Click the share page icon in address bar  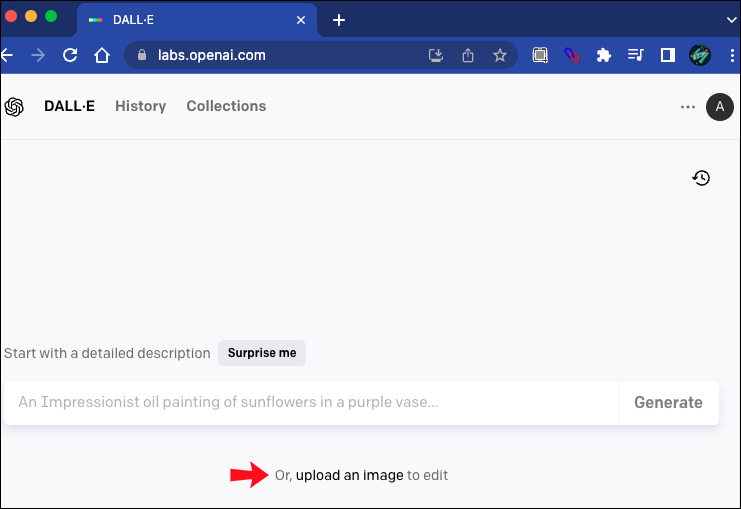point(468,56)
